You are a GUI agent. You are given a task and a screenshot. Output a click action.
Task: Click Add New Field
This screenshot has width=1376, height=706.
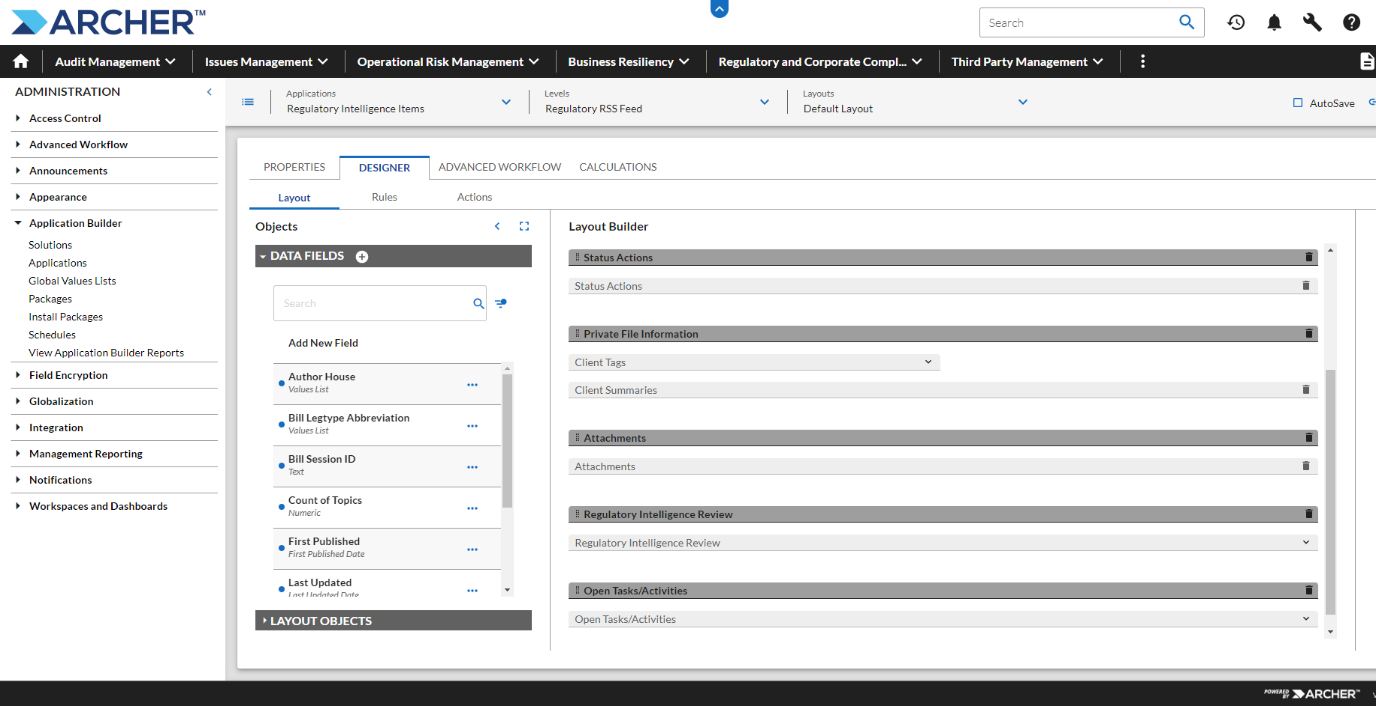[x=323, y=343]
